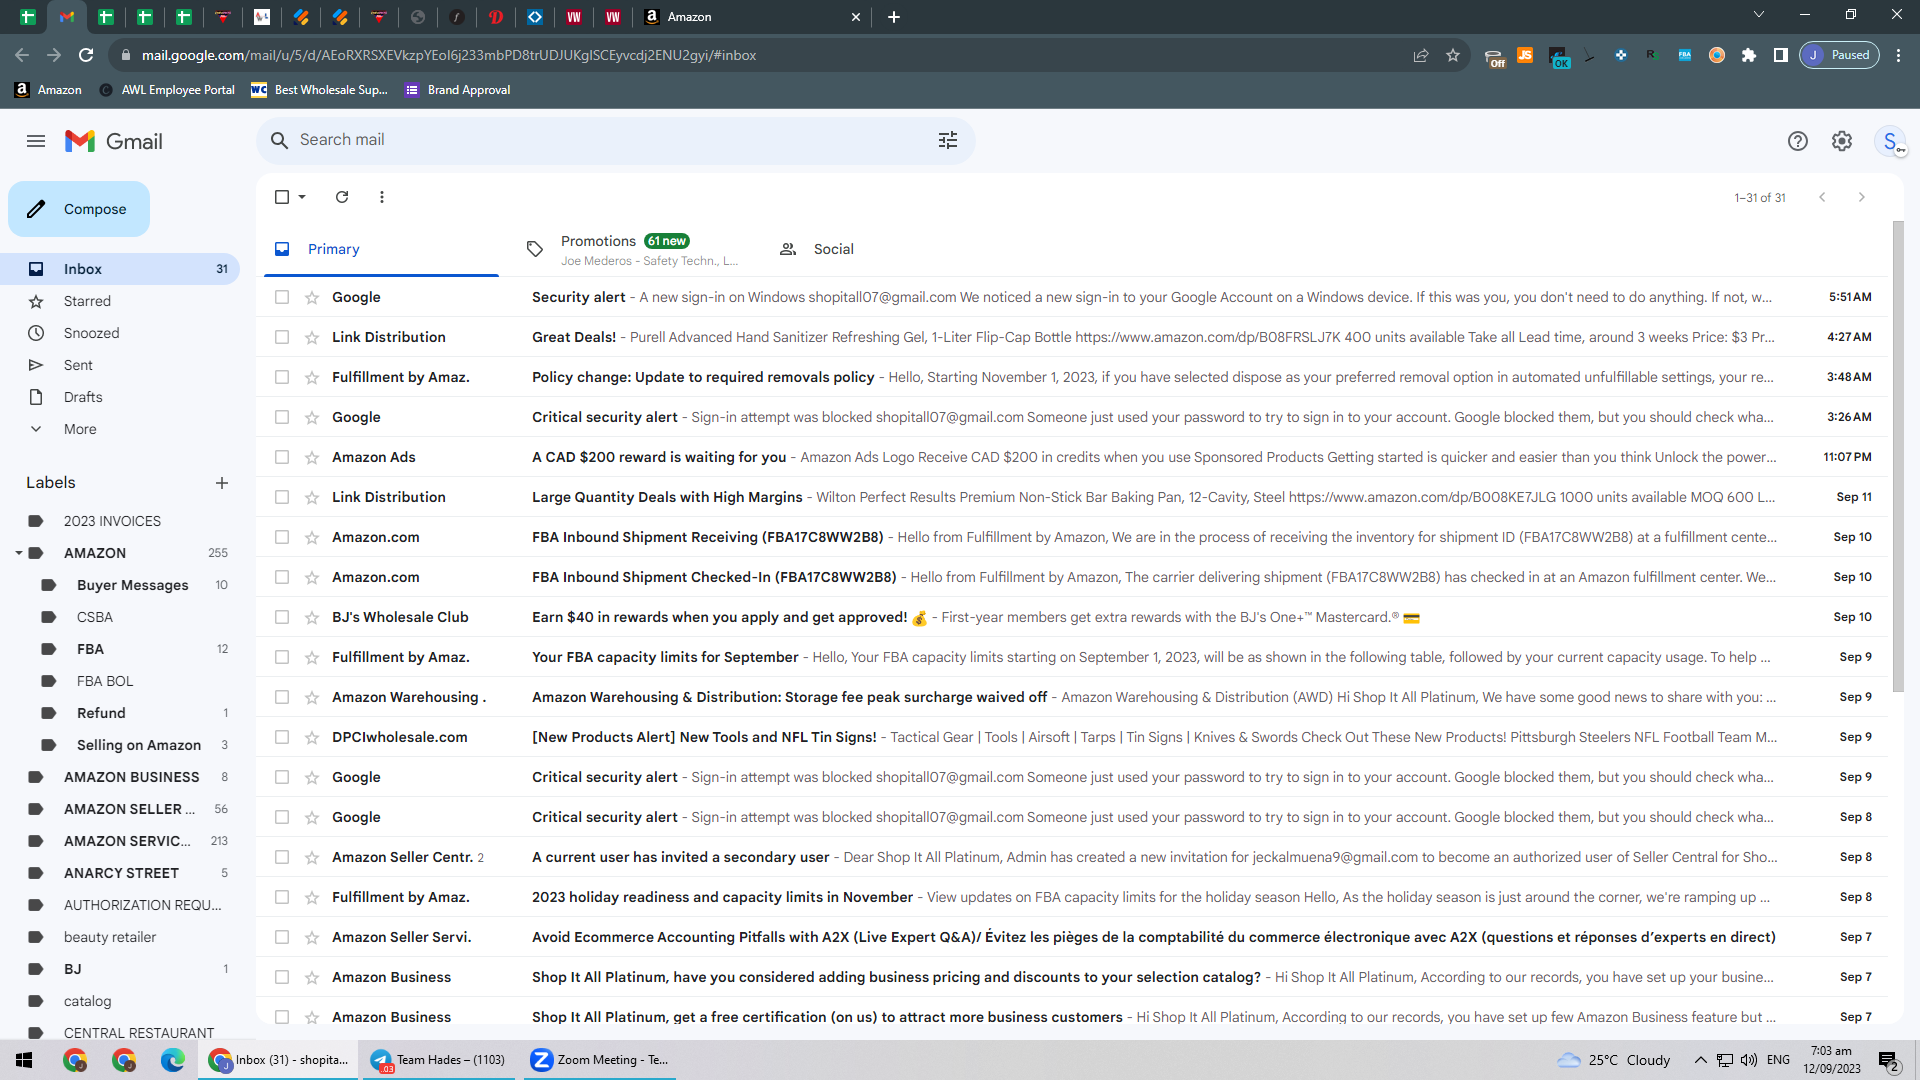Screen dimensions: 1920x1080
Task: Reload the page in the browser
Action: tap(86, 55)
